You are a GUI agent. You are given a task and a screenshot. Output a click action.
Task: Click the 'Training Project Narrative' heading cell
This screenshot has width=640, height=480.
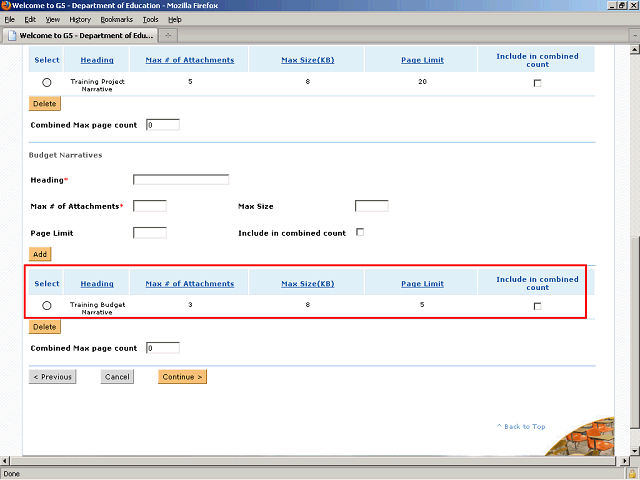coord(97,85)
